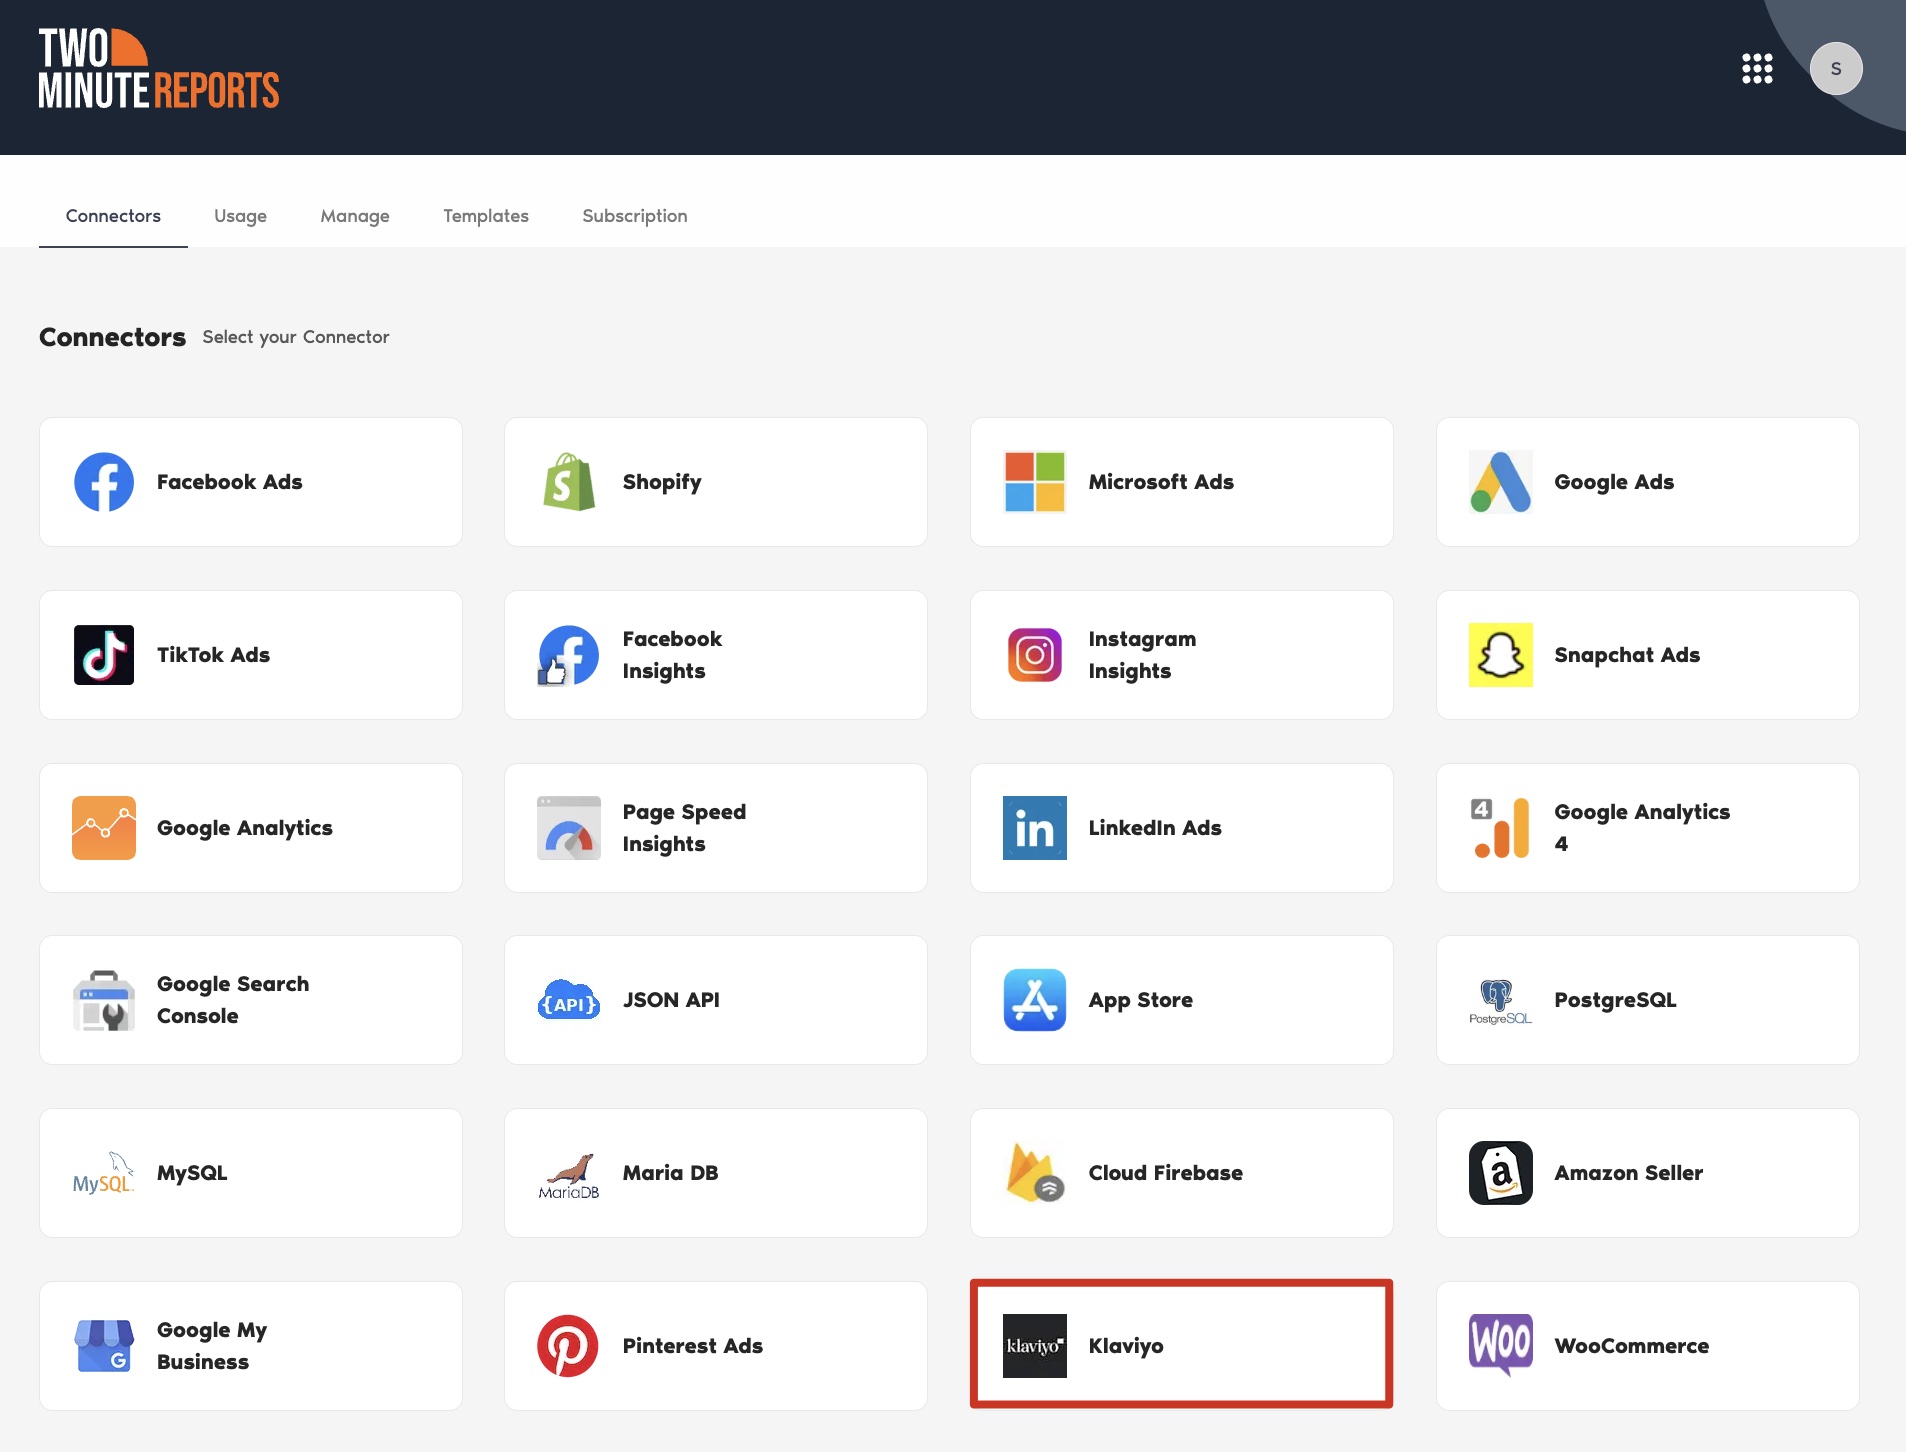
Task: Click the WooCommerce purple logo icon
Action: 1501,1345
